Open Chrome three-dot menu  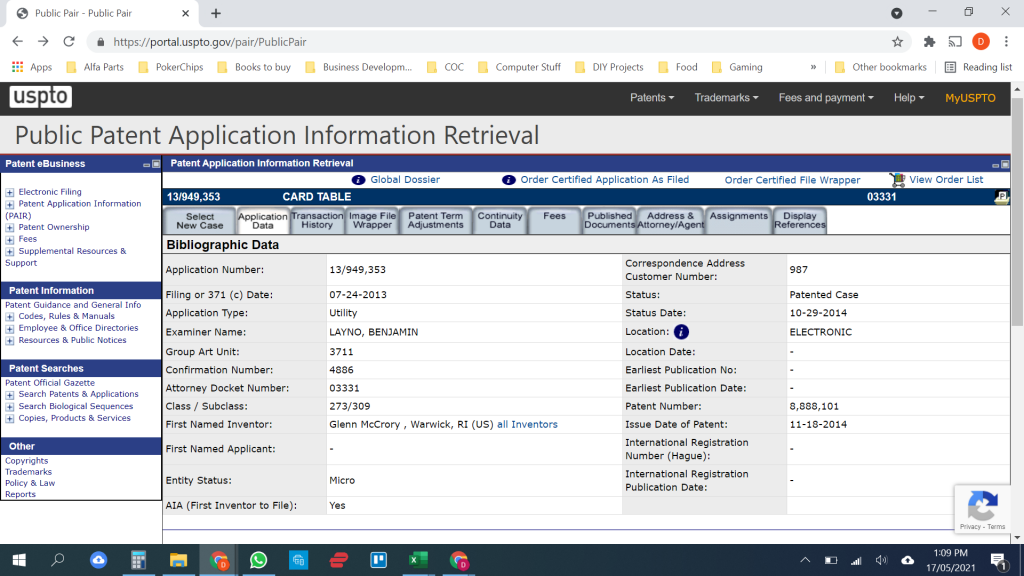[1006, 42]
